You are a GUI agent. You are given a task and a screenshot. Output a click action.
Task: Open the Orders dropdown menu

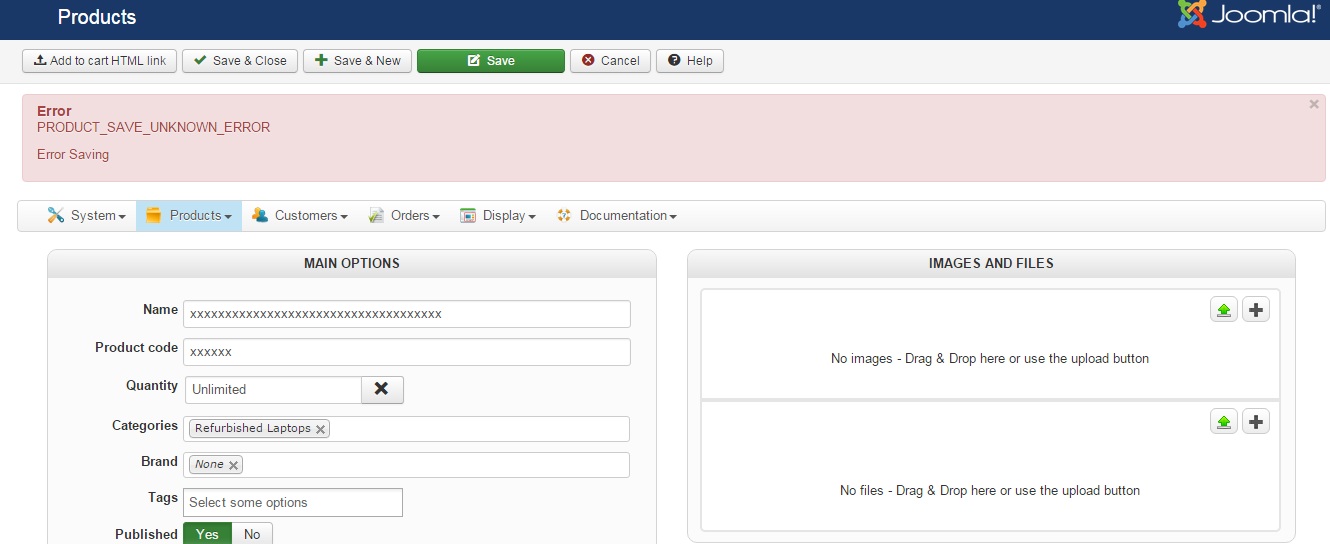[x=404, y=215]
